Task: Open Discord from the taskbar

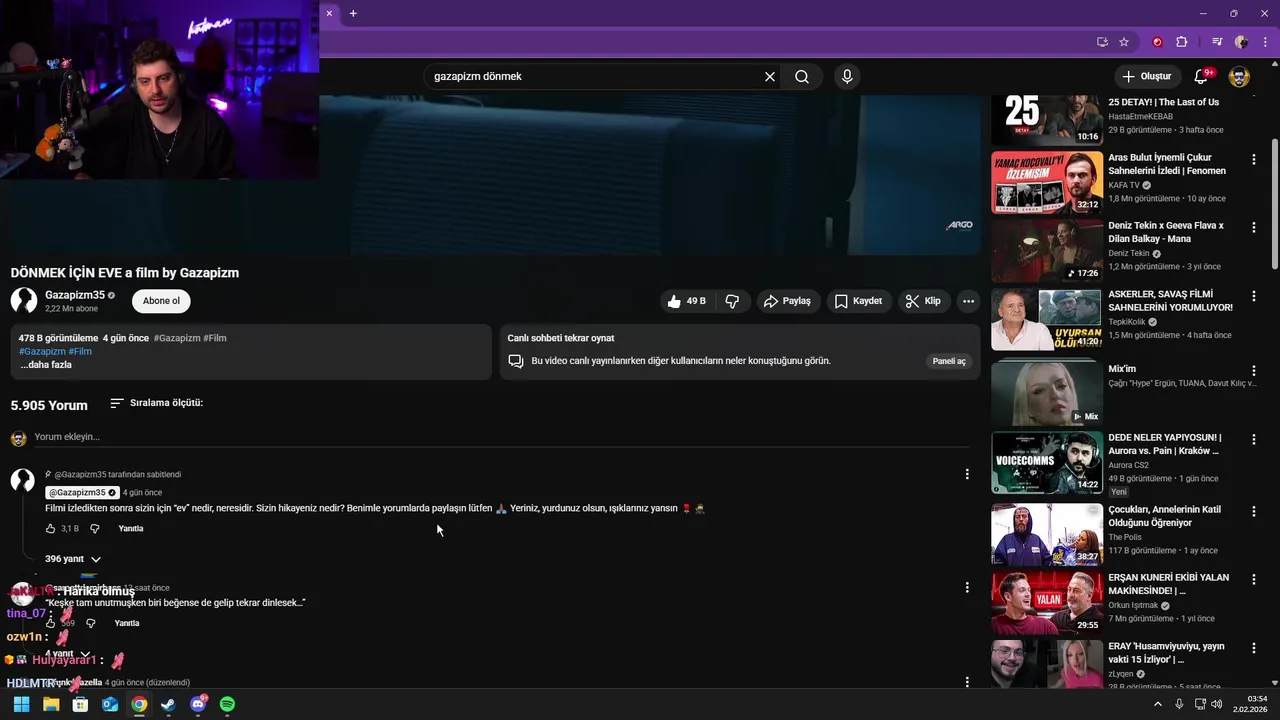Action: (x=198, y=704)
